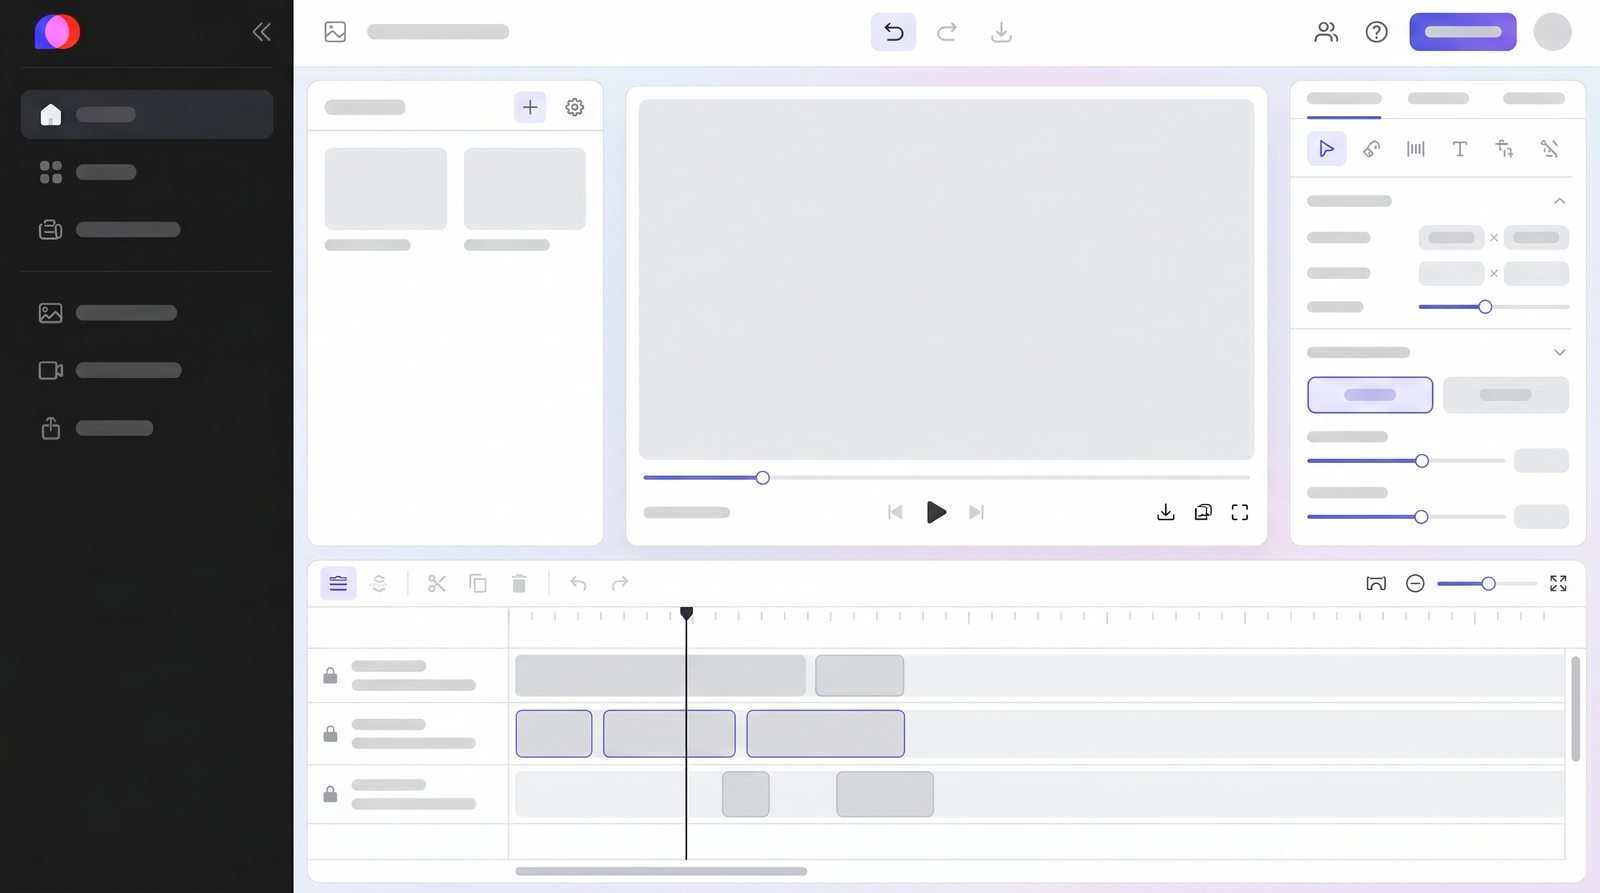Switch to the middle properties panel tab
The height and width of the screenshot is (893, 1600).
(1438, 98)
